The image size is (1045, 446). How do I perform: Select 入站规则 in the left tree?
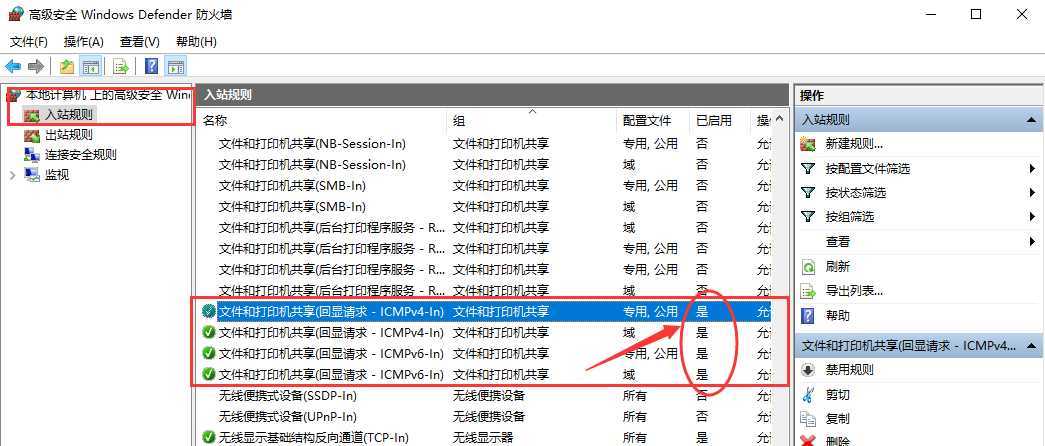coord(69,115)
